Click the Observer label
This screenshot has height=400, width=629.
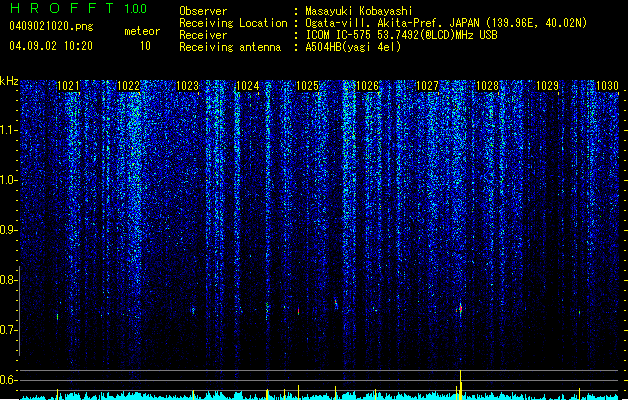click(203, 11)
